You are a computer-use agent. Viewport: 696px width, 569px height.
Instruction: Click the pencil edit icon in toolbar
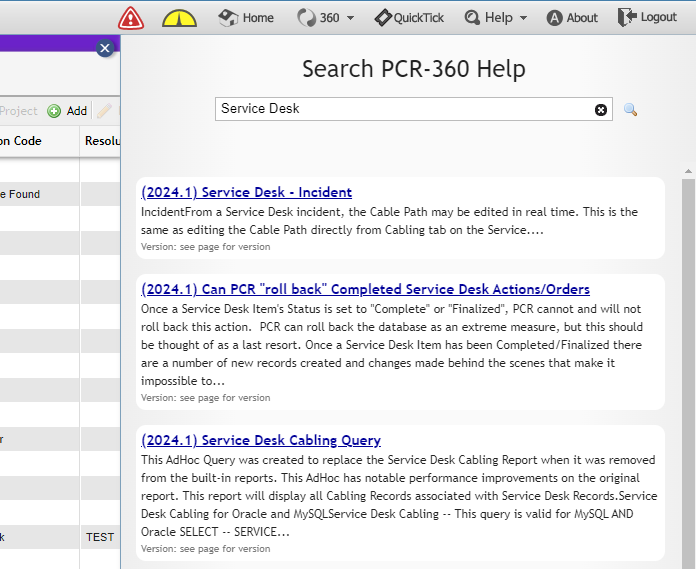(104, 111)
